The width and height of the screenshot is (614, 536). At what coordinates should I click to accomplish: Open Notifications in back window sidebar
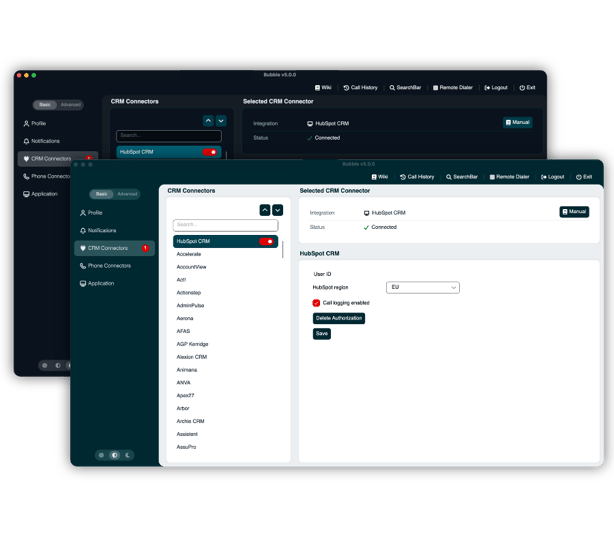coord(42,141)
